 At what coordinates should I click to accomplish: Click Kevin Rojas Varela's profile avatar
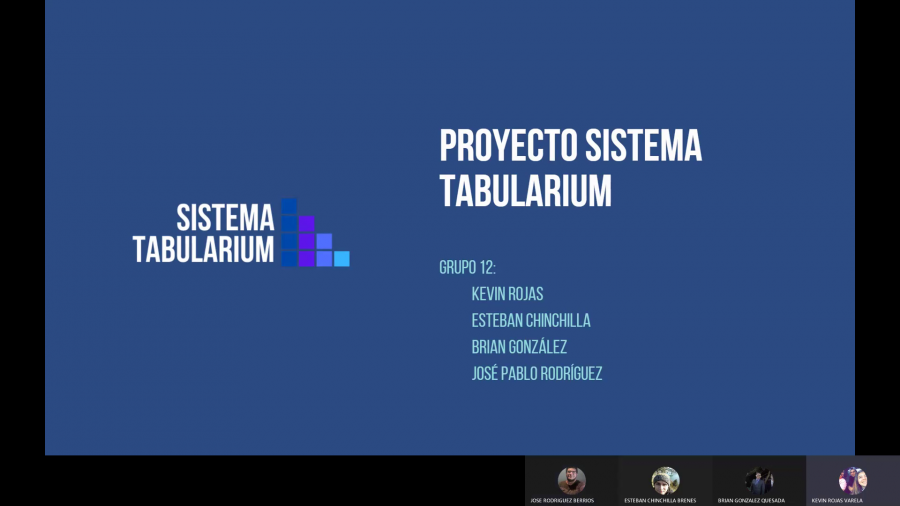click(853, 480)
